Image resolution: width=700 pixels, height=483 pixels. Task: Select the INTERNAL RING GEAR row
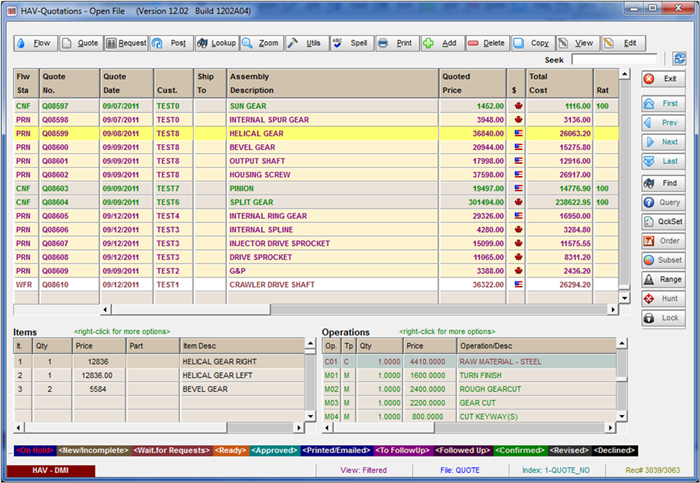coord(316,216)
